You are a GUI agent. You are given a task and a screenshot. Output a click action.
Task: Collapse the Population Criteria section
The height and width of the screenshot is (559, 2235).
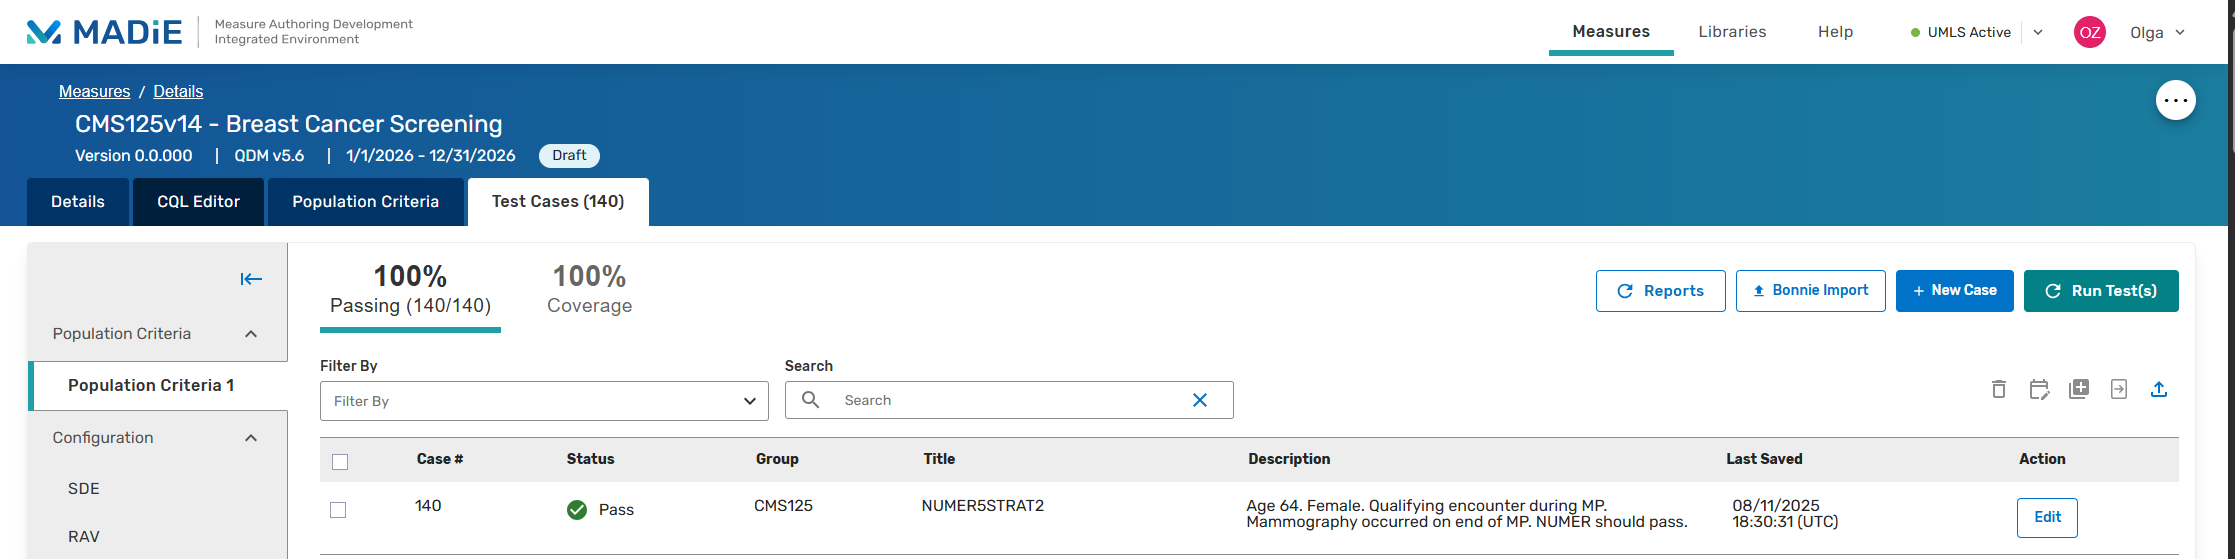[251, 334]
